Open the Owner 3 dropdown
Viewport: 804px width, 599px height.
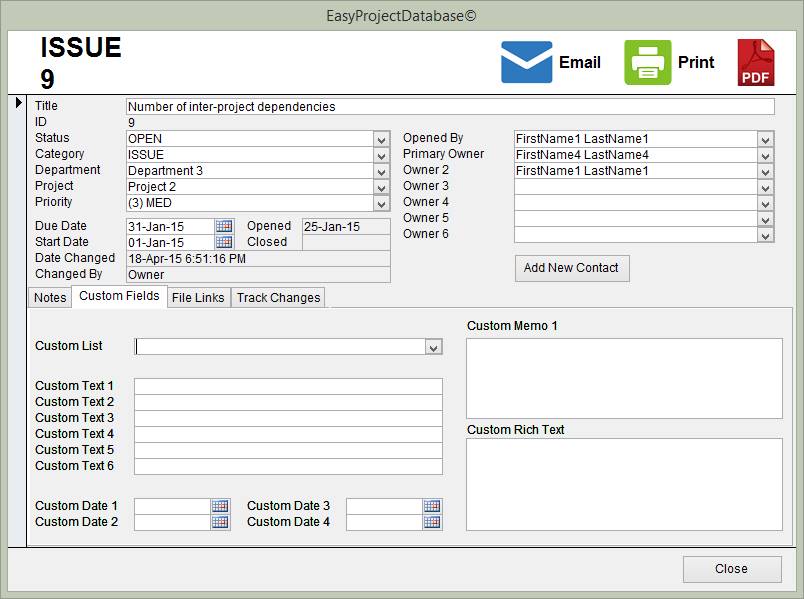point(765,187)
